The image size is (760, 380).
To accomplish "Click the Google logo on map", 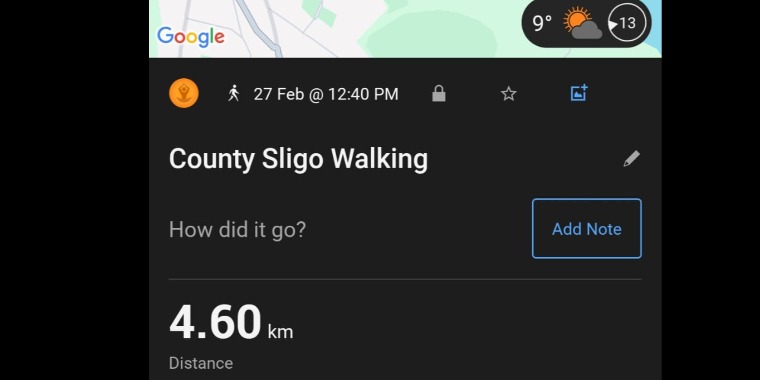I will 190,37.
